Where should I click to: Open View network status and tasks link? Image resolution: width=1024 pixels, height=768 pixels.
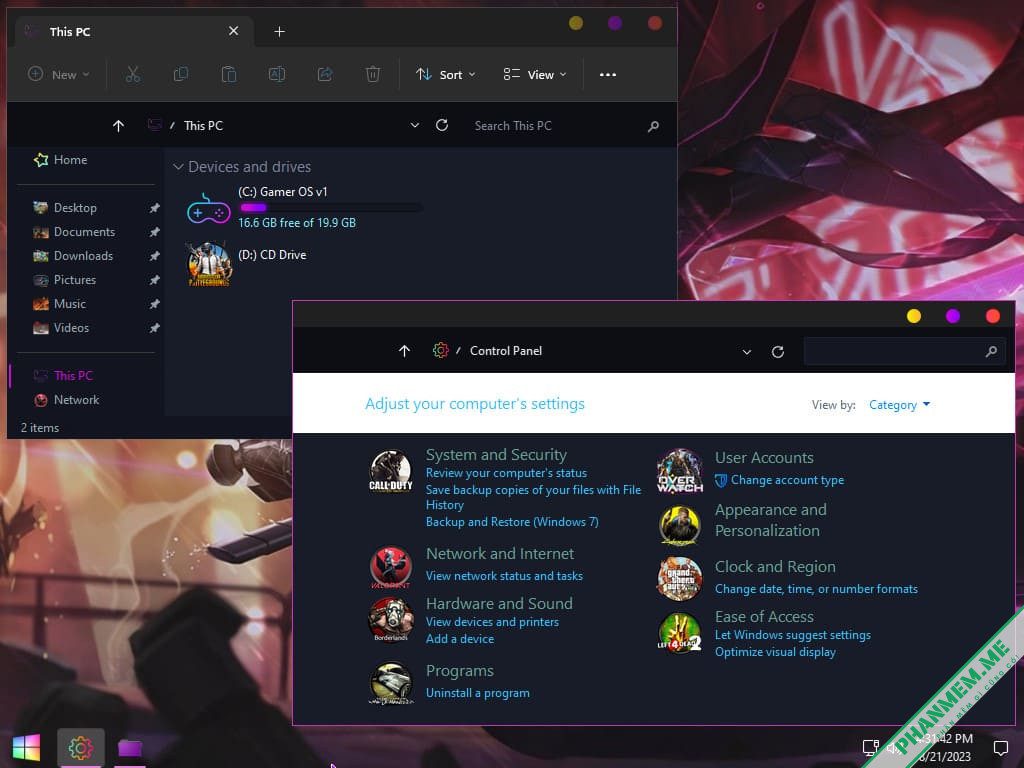coord(504,576)
